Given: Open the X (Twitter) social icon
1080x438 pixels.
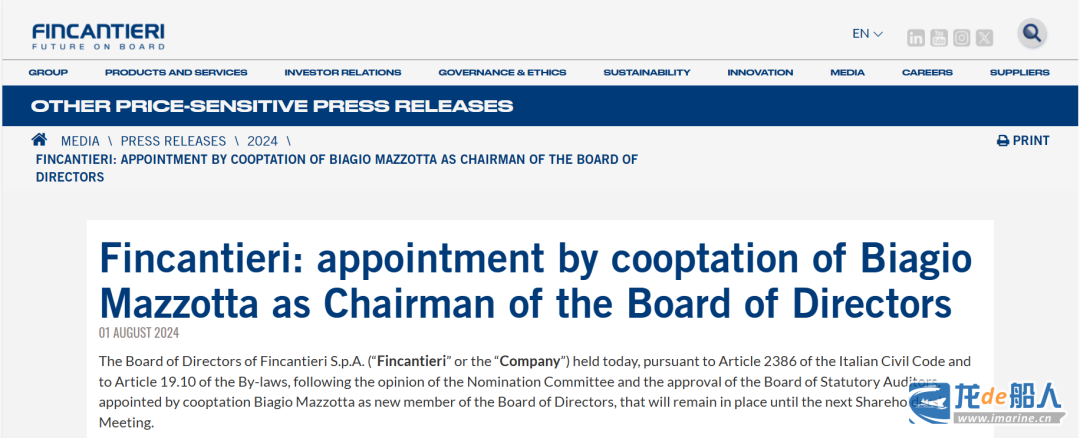Looking at the screenshot, I should 985,38.
